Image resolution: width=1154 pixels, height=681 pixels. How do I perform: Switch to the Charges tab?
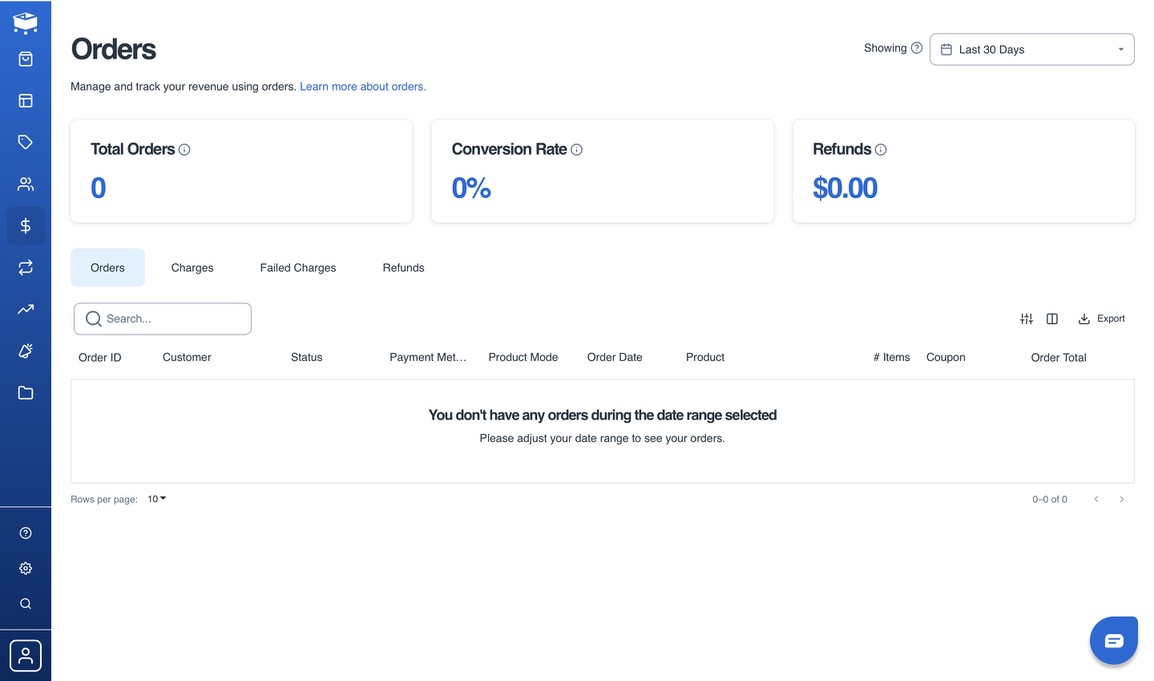pyautogui.click(x=192, y=268)
